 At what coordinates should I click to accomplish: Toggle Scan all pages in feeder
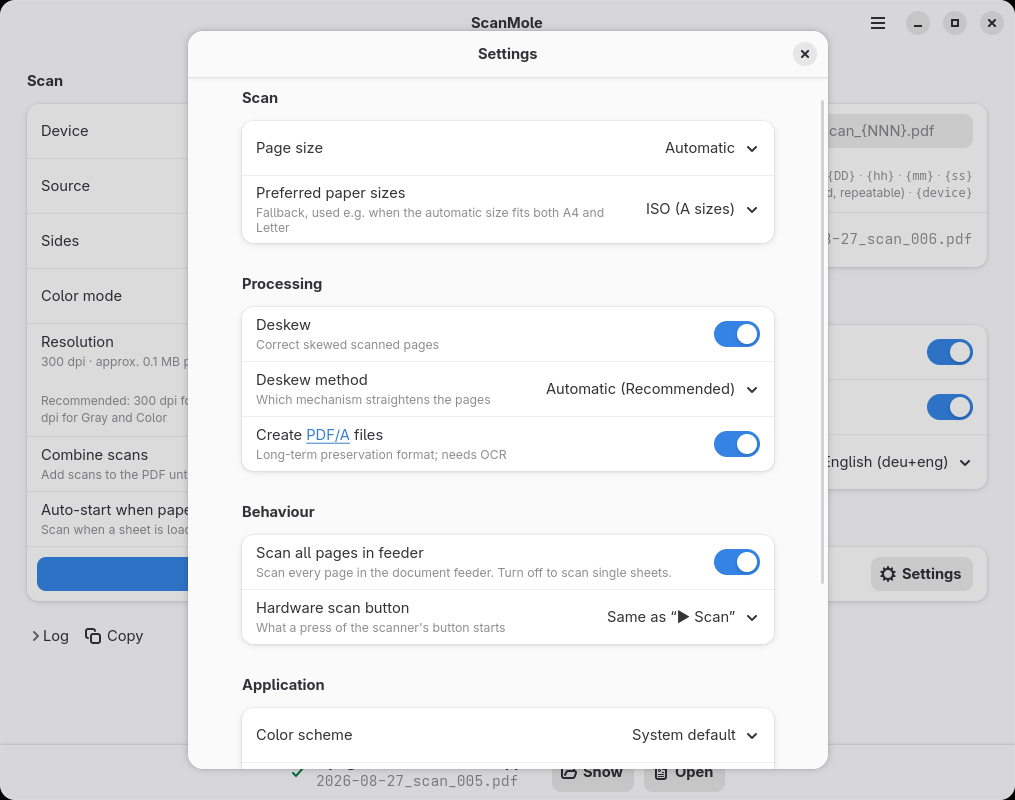tap(737, 562)
